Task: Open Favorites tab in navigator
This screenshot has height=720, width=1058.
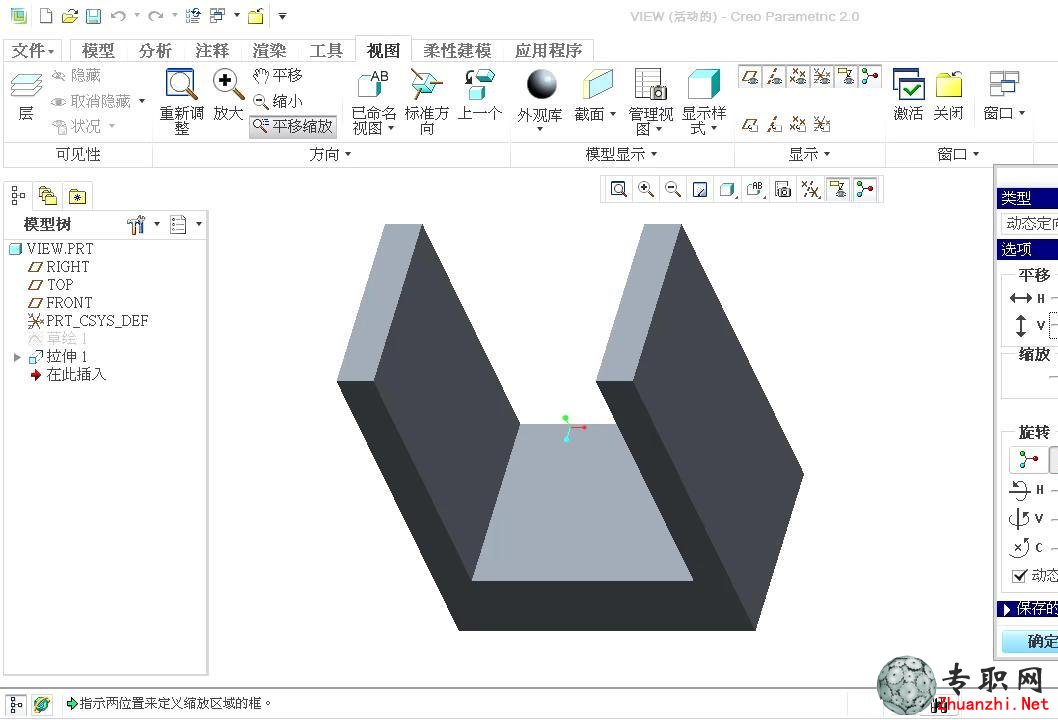Action: pos(78,196)
